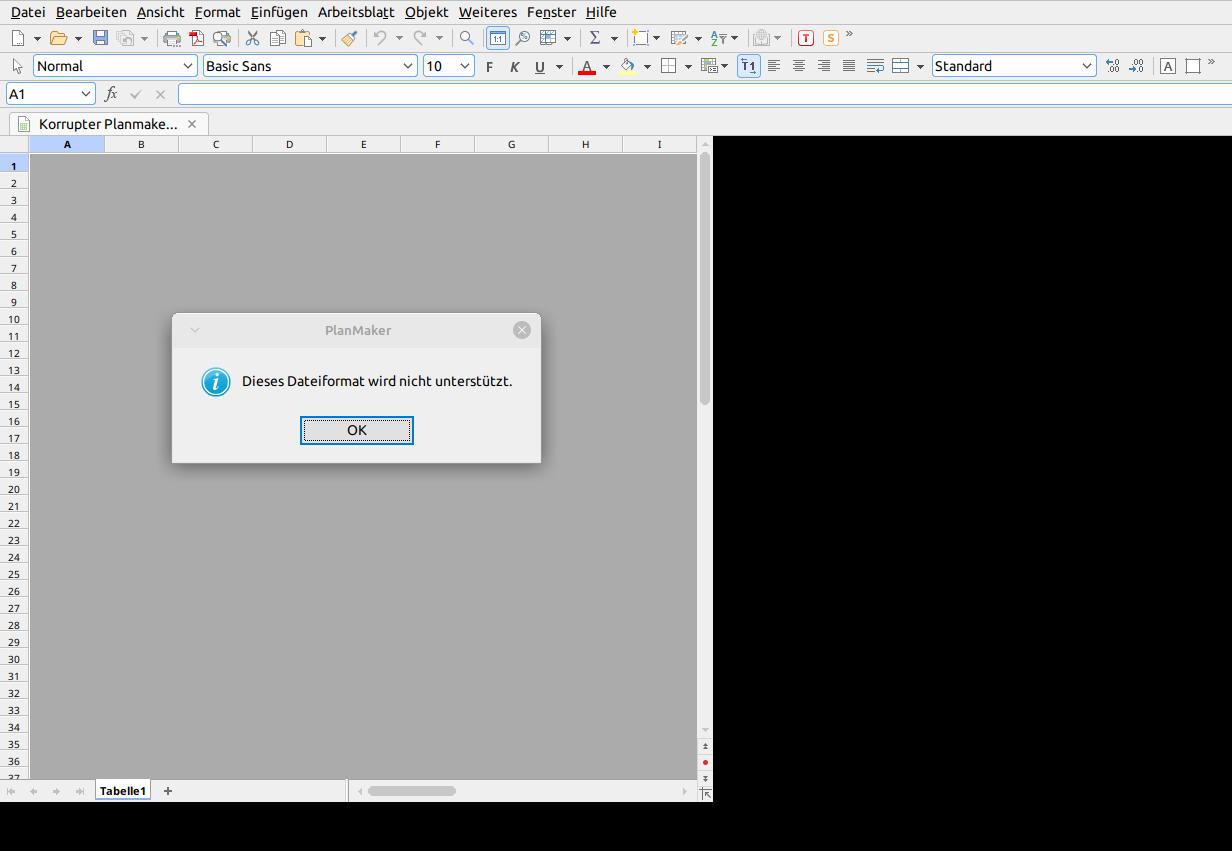Image resolution: width=1232 pixels, height=851 pixels.
Task: Toggle italic K formatting
Action: tap(514, 67)
